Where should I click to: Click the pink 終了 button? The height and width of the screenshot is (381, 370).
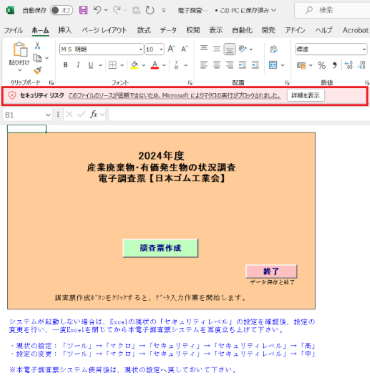coord(271,271)
